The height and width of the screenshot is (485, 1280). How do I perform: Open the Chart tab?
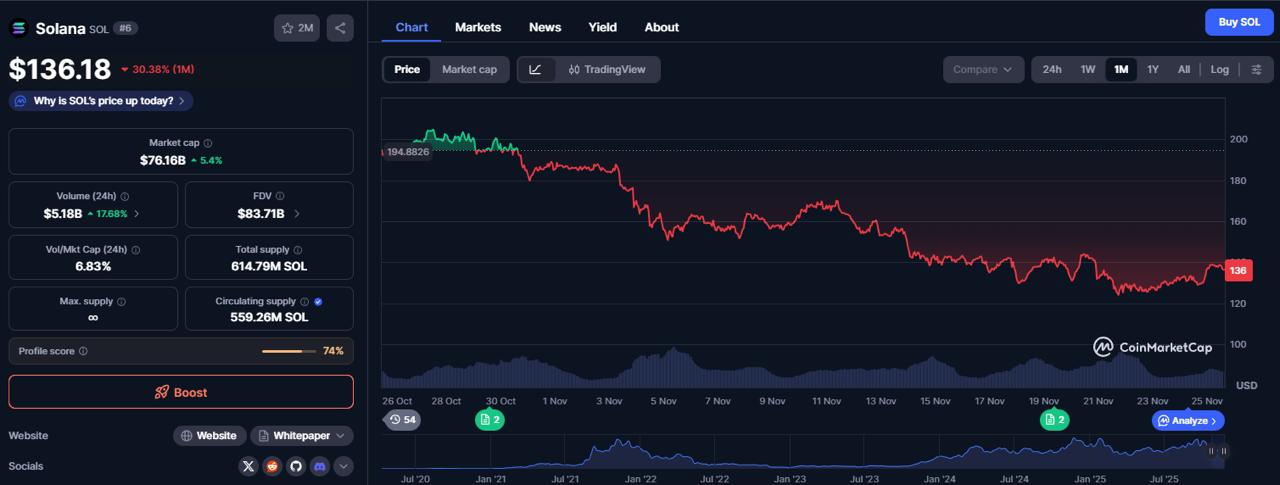[412, 27]
